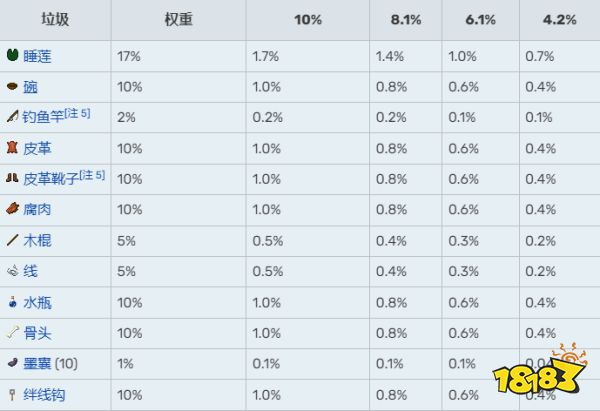Click the leather item icon
The width and height of the screenshot is (600, 411).
[x=13, y=148]
